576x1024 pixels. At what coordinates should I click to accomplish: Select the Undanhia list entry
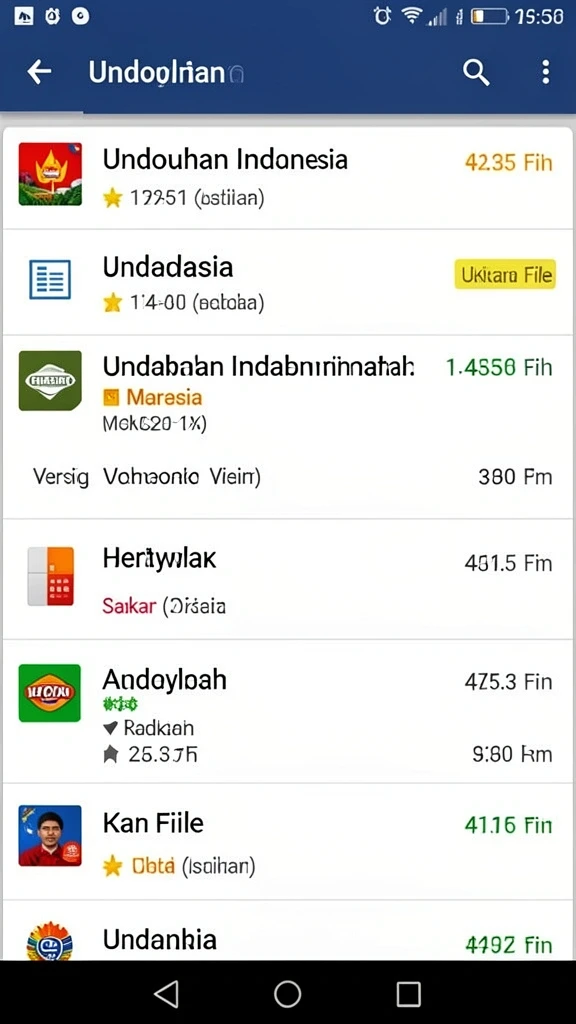click(x=288, y=931)
